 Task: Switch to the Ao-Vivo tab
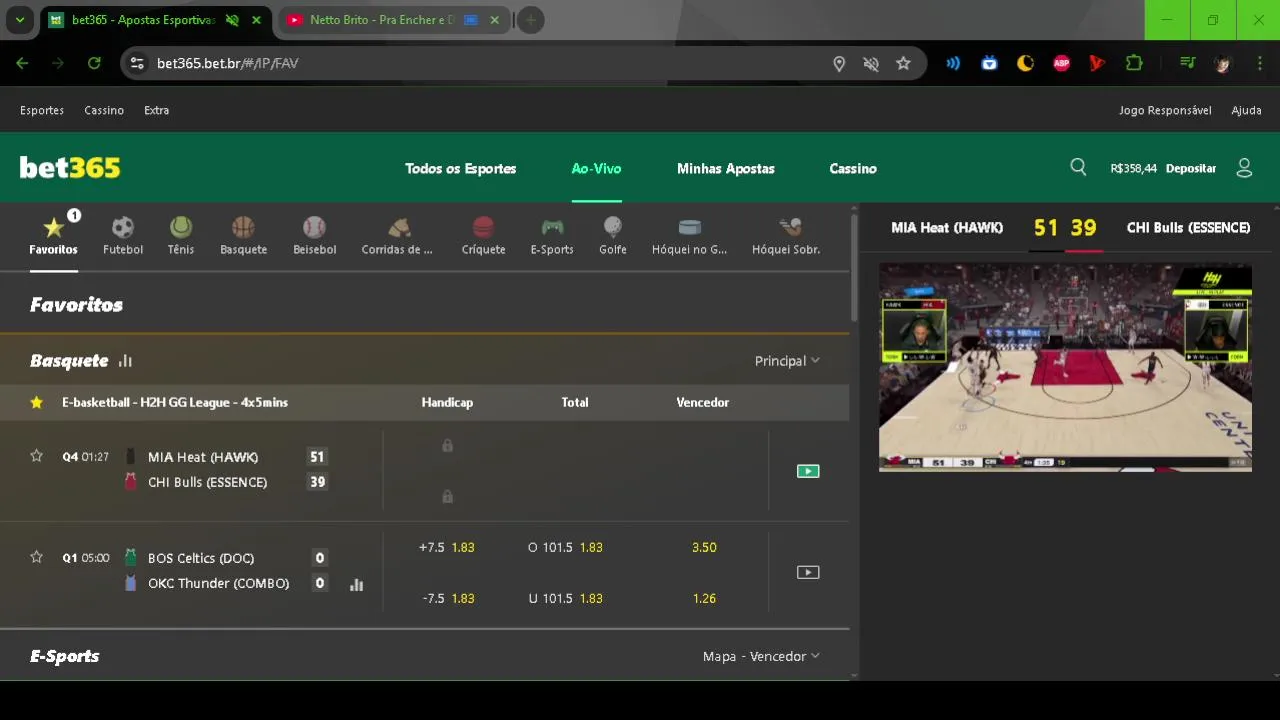coord(596,168)
